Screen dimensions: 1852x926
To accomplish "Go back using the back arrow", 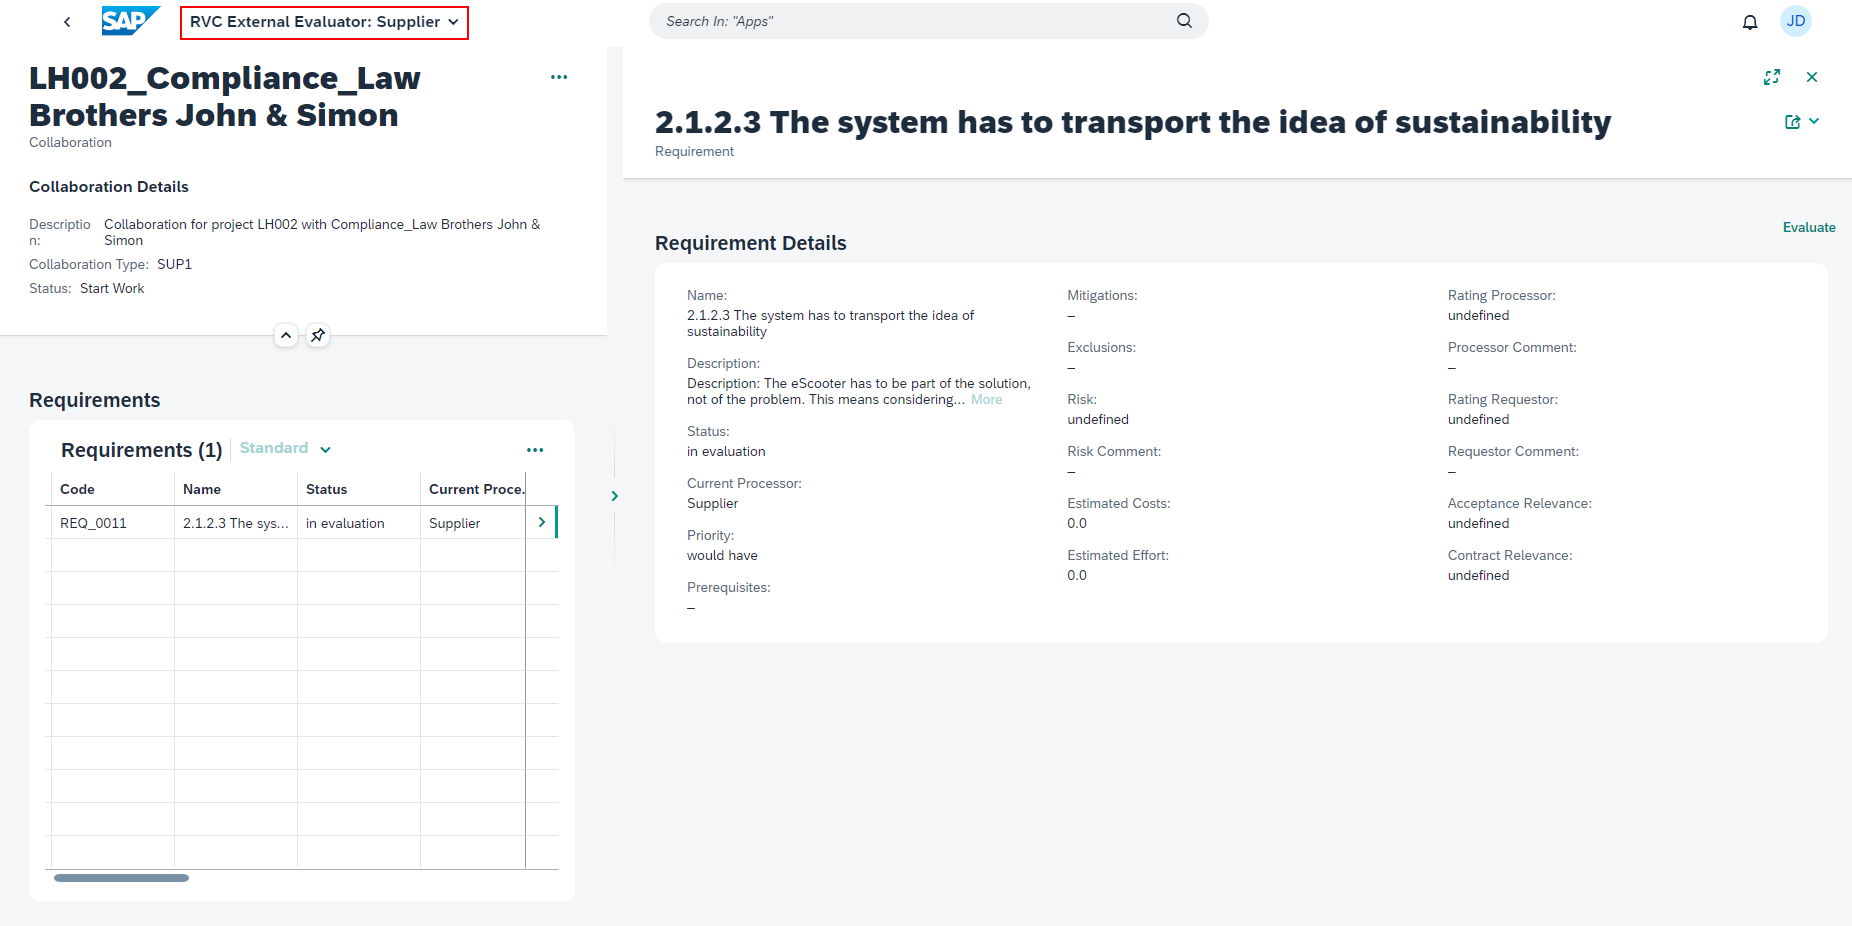I will [x=67, y=22].
